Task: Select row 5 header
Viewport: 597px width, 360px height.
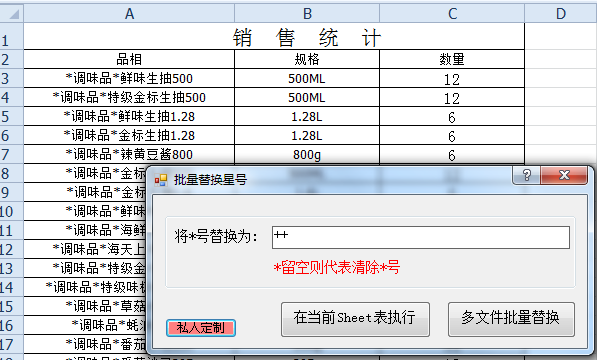Action: click(x=11, y=116)
